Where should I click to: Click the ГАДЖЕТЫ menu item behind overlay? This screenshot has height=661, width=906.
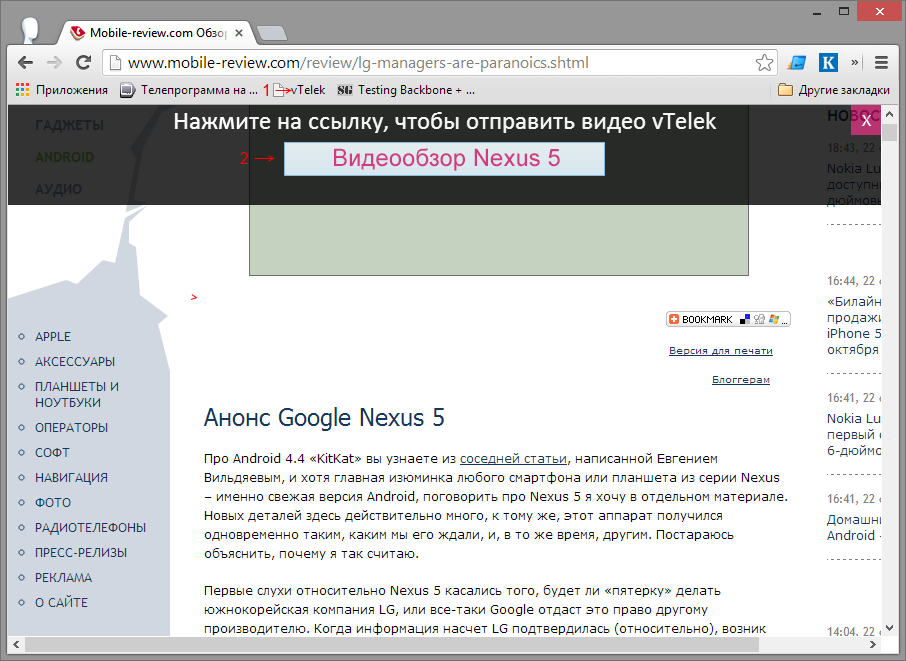point(69,125)
